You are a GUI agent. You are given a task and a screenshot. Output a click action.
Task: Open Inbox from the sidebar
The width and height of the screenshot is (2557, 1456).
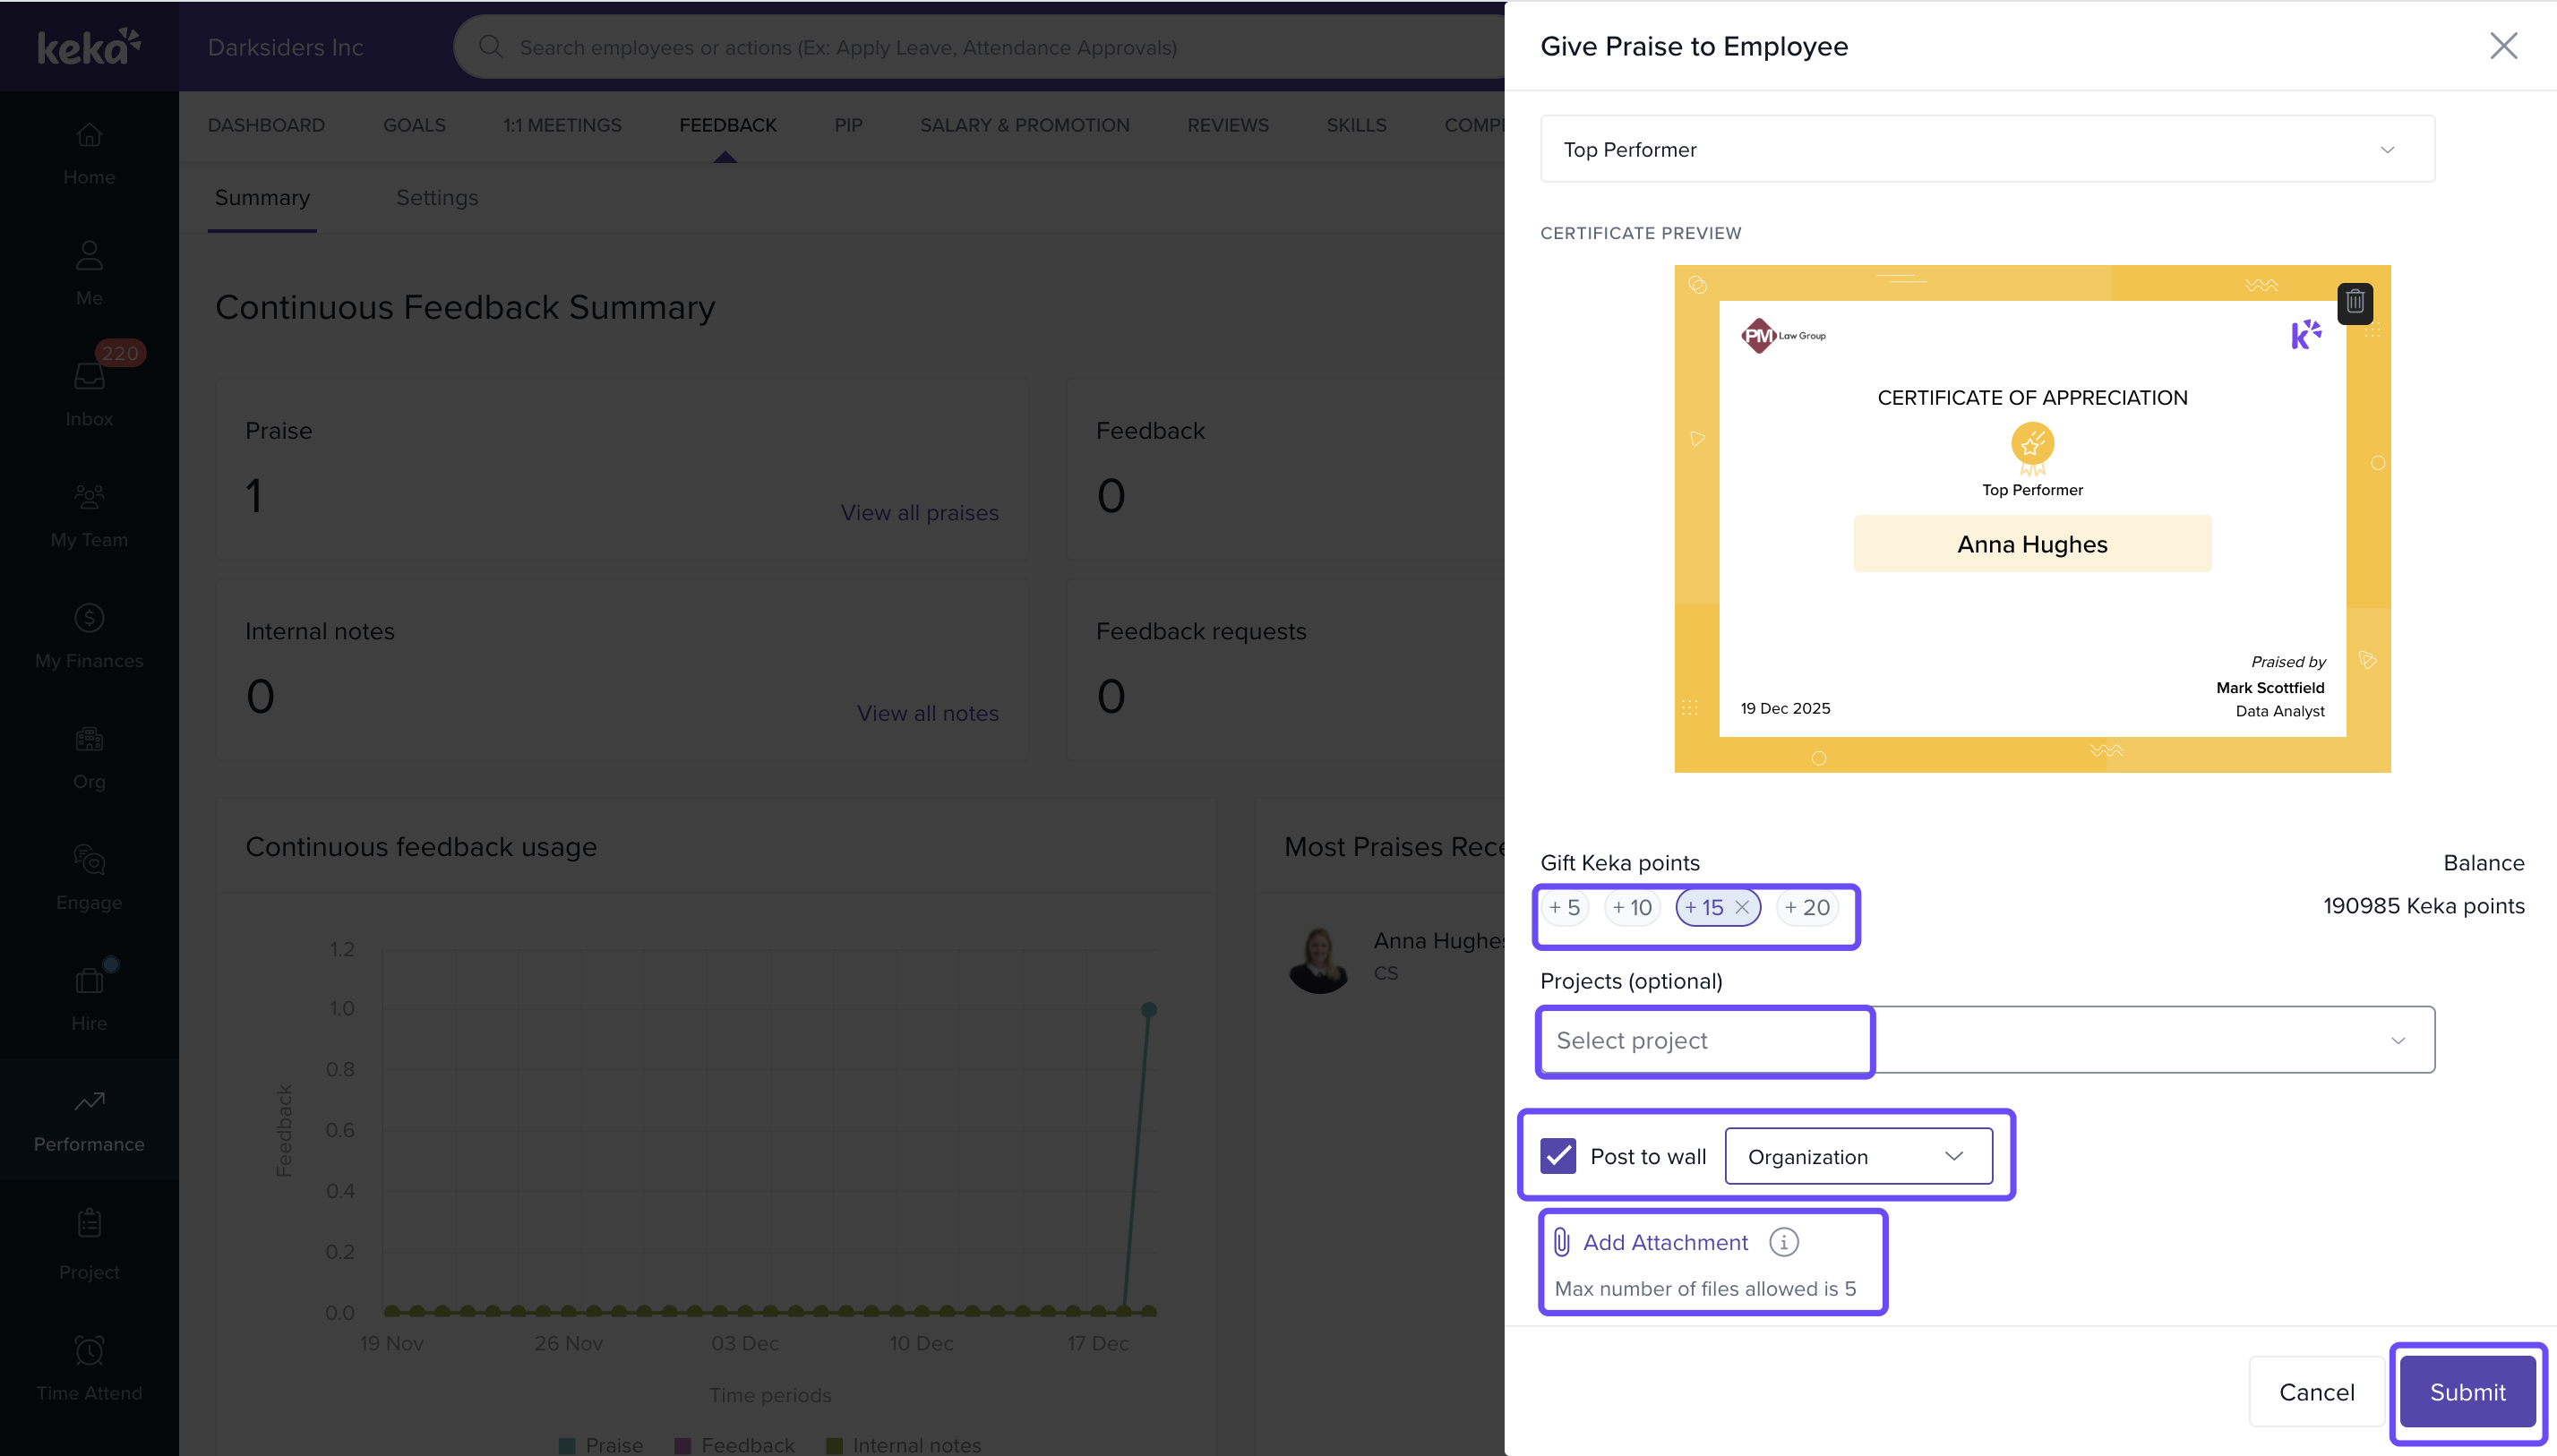(89, 393)
